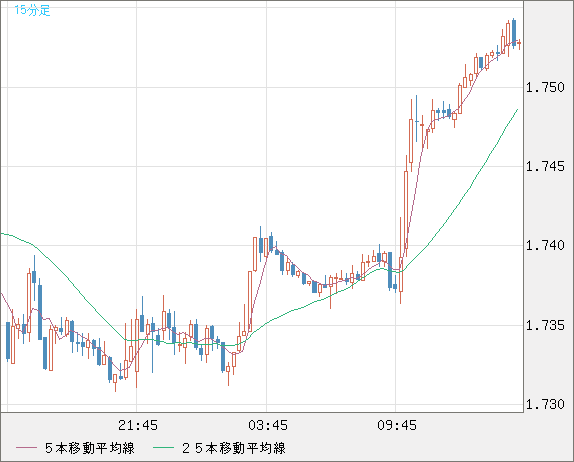Click the pink 5-period moving average legend line
The width and height of the screenshot is (574, 462).
coord(26,448)
